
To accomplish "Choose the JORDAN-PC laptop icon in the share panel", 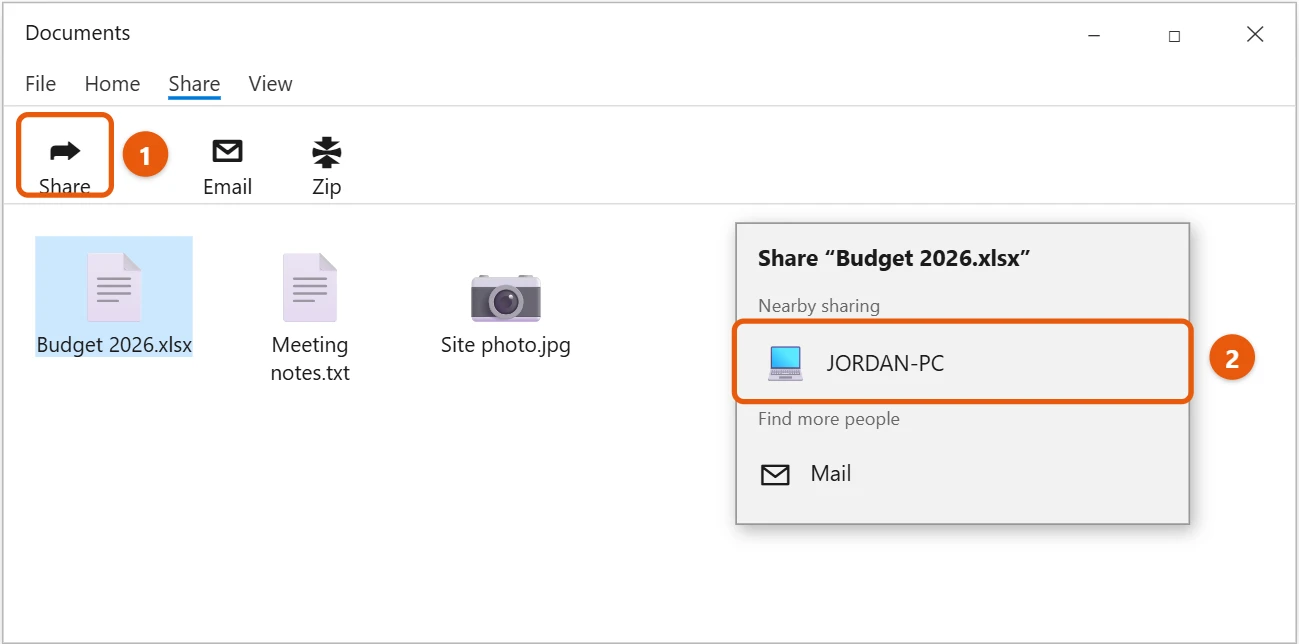I will 785,363.
